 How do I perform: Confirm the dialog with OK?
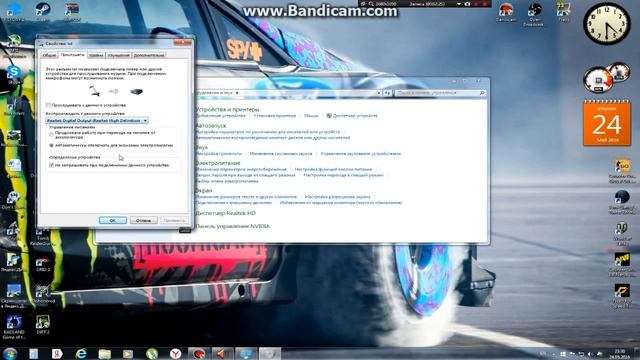(113, 220)
